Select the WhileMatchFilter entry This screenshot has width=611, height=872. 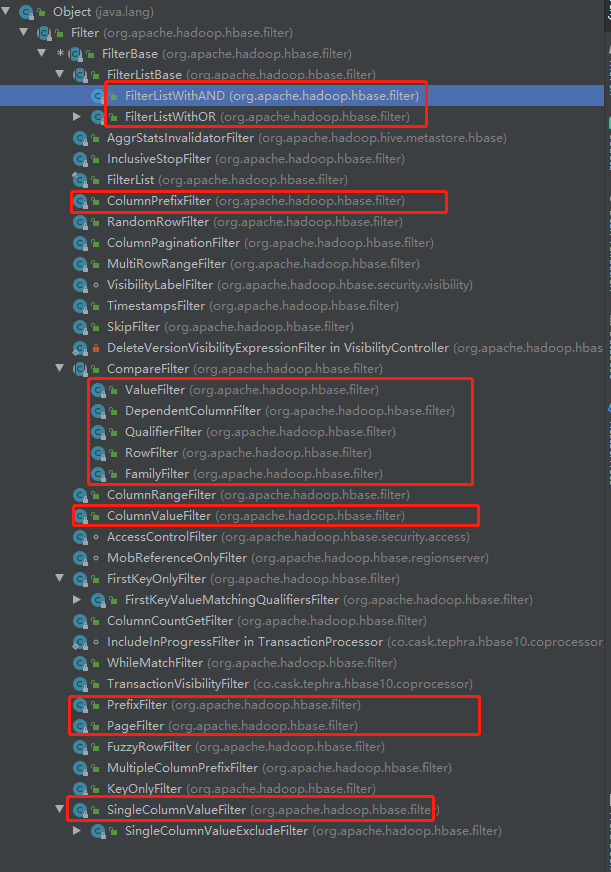[x=155, y=663]
